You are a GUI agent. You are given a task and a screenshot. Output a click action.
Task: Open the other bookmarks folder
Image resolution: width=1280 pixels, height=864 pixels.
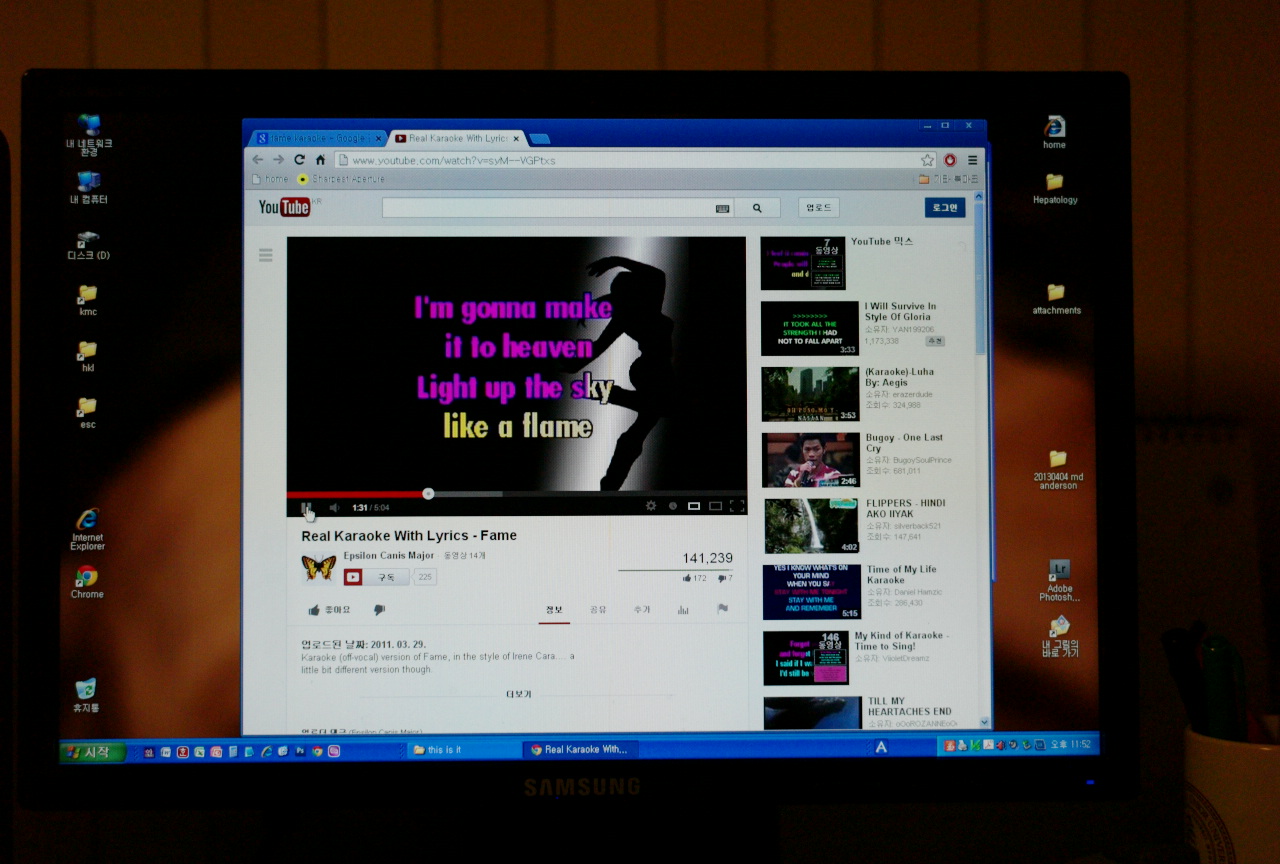point(949,179)
